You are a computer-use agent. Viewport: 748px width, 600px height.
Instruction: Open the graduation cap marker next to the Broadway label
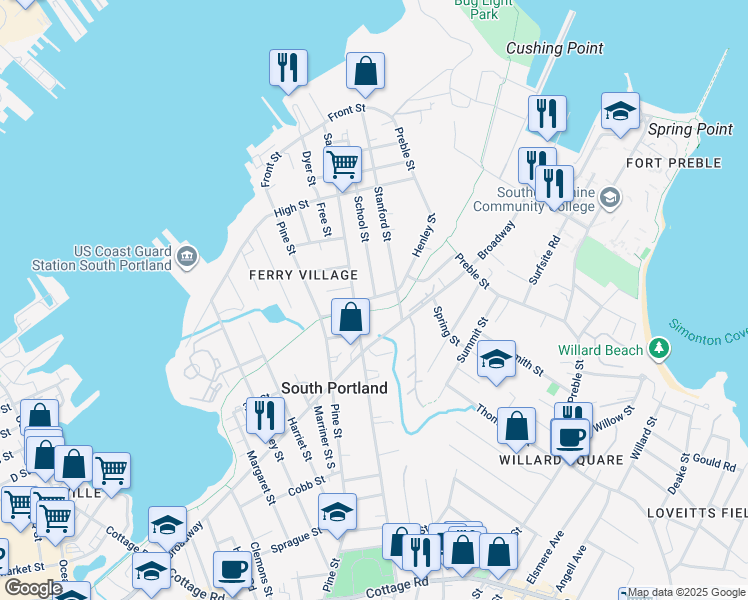coord(167,527)
